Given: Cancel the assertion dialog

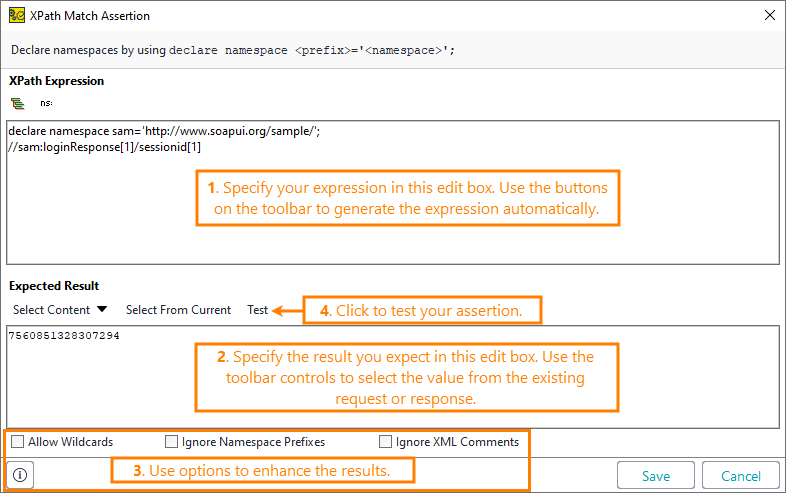Looking at the screenshot, I should point(741,475).
